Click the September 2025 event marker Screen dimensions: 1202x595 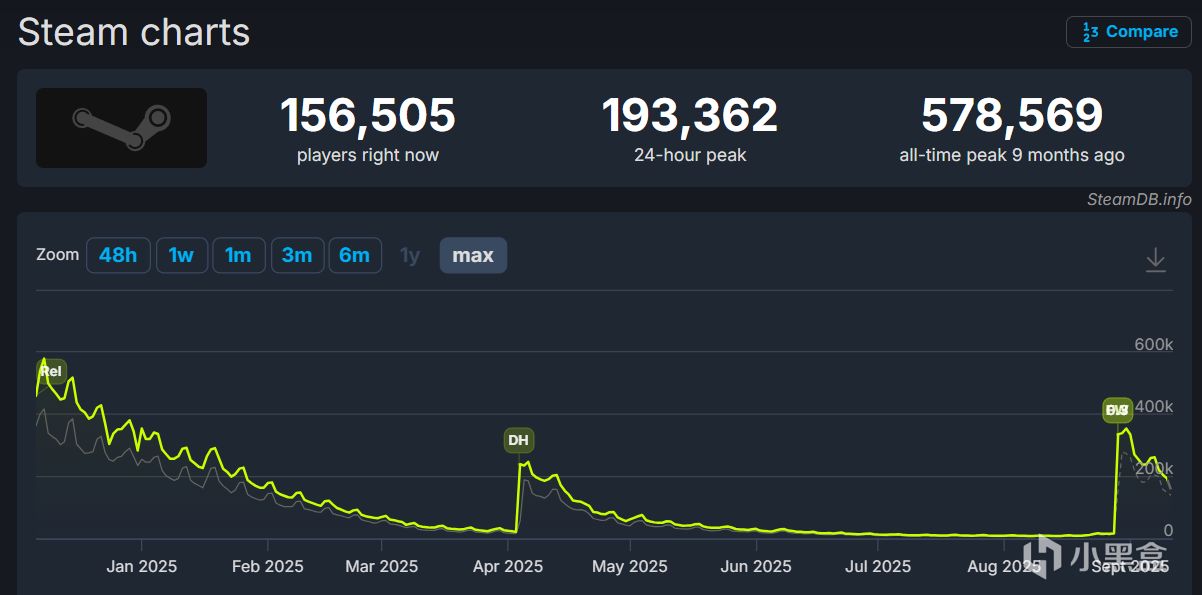(x=1118, y=410)
